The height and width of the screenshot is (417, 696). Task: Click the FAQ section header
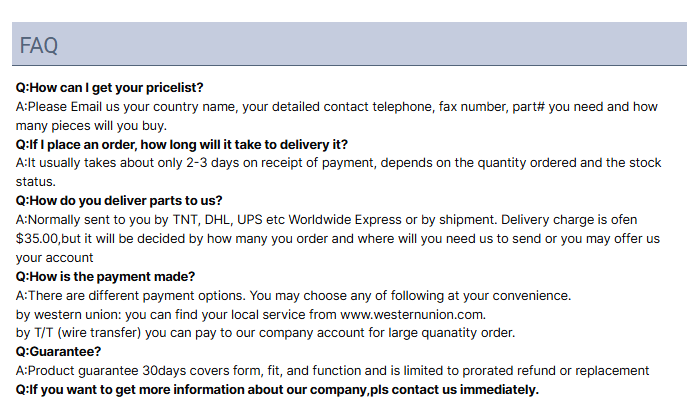[x=349, y=44]
